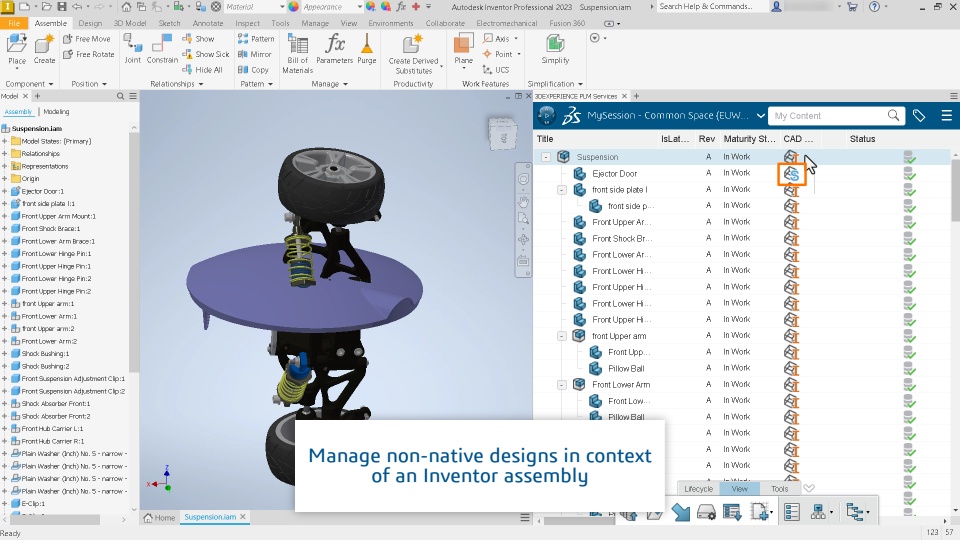Click the Title column header
Image resolution: width=960 pixels, height=540 pixels.
click(545, 139)
